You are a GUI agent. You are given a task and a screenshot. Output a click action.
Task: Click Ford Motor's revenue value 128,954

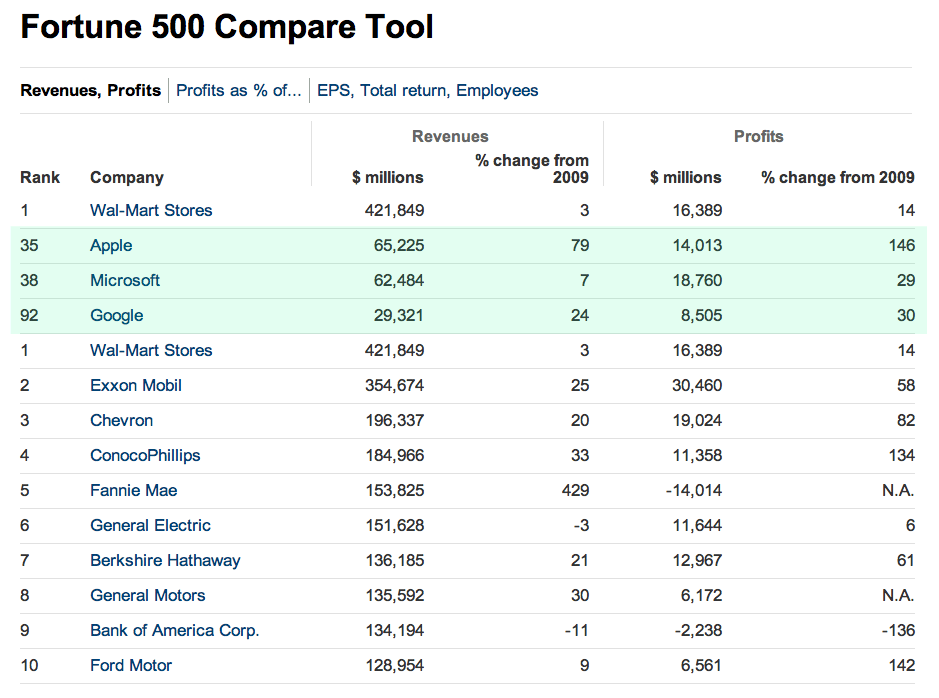(x=395, y=666)
